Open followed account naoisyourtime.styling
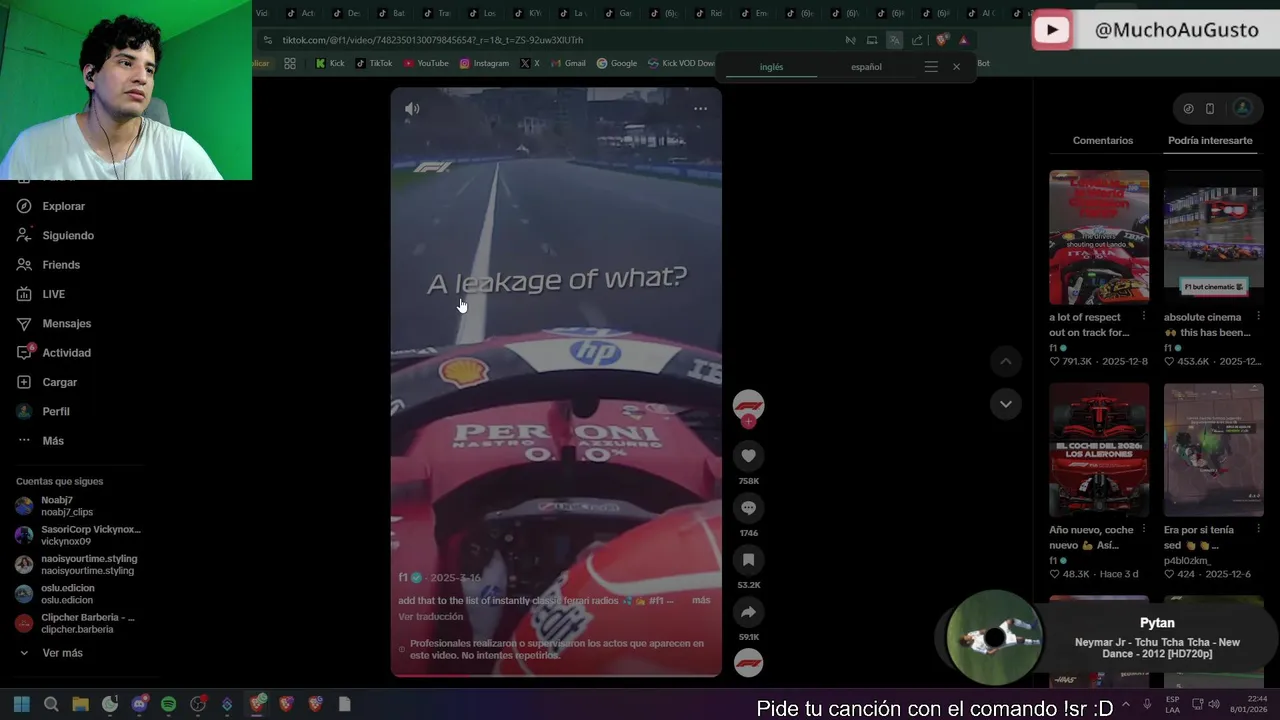 point(78,565)
